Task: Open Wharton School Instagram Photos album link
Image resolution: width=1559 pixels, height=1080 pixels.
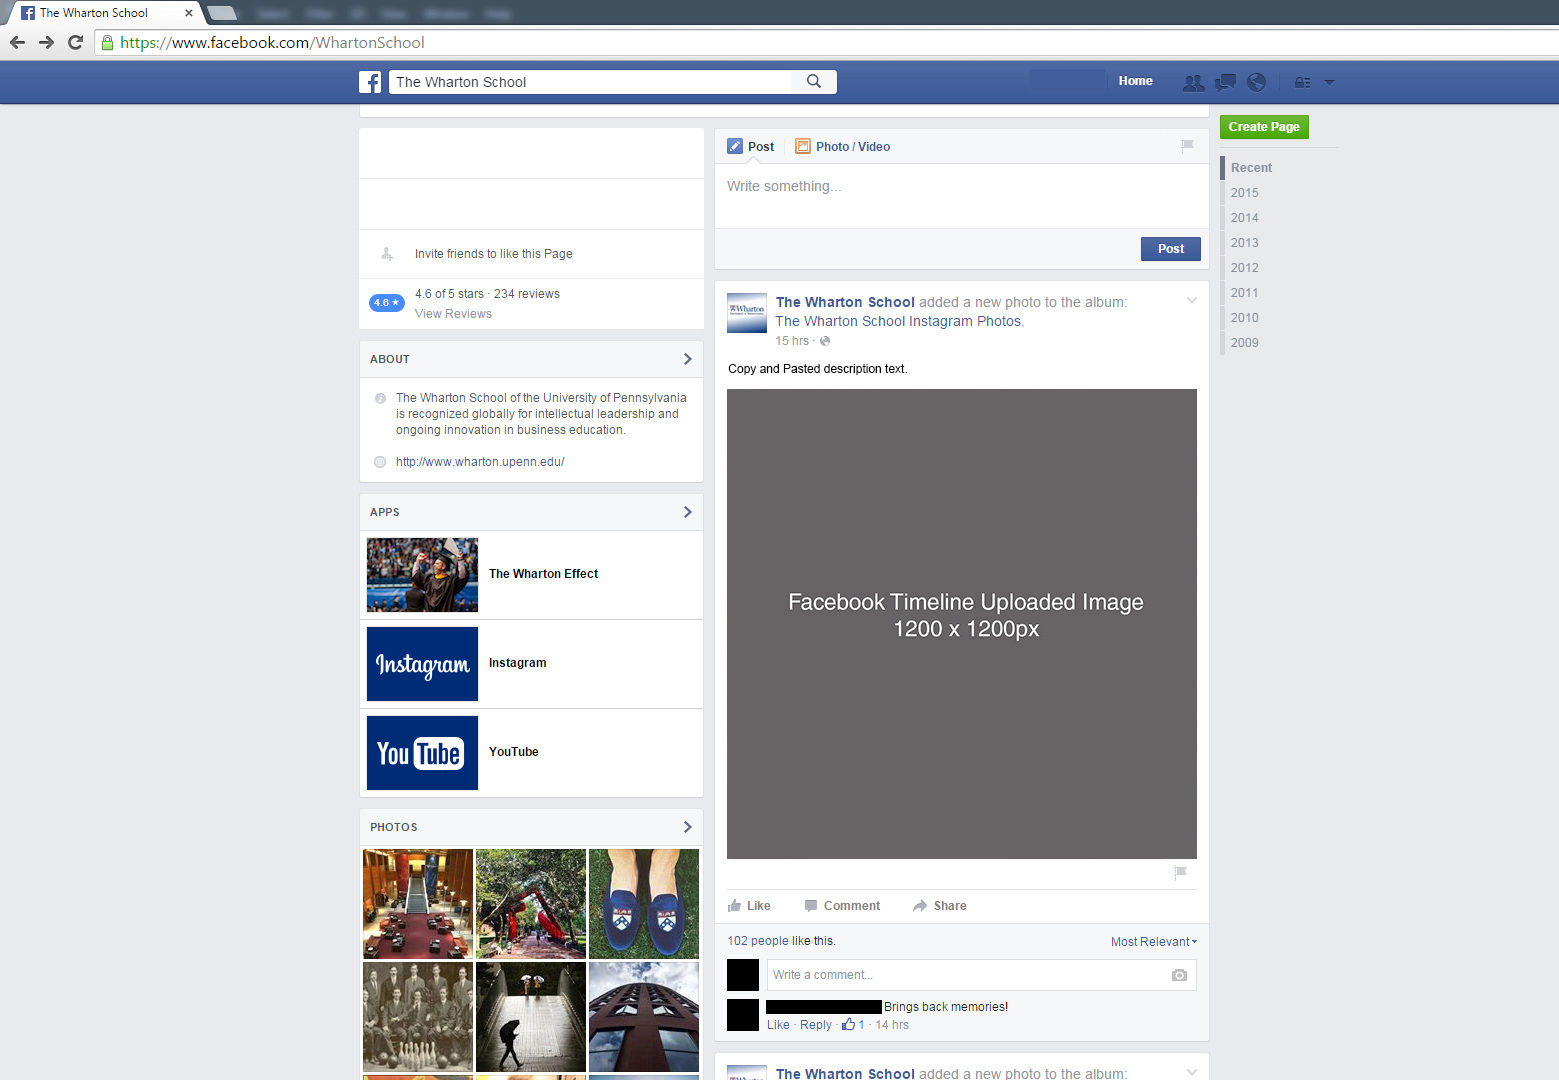Action: click(x=899, y=321)
